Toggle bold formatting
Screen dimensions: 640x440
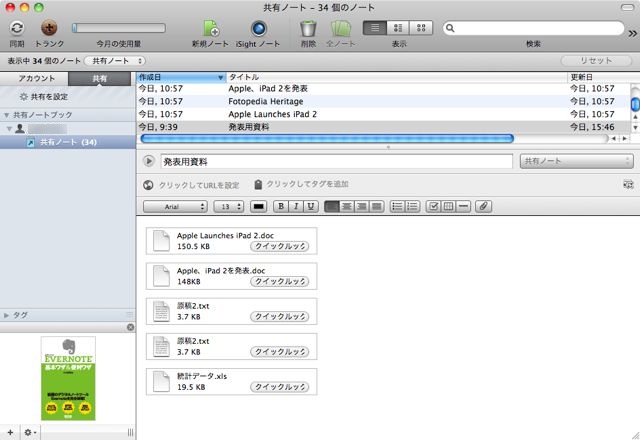pos(281,207)
